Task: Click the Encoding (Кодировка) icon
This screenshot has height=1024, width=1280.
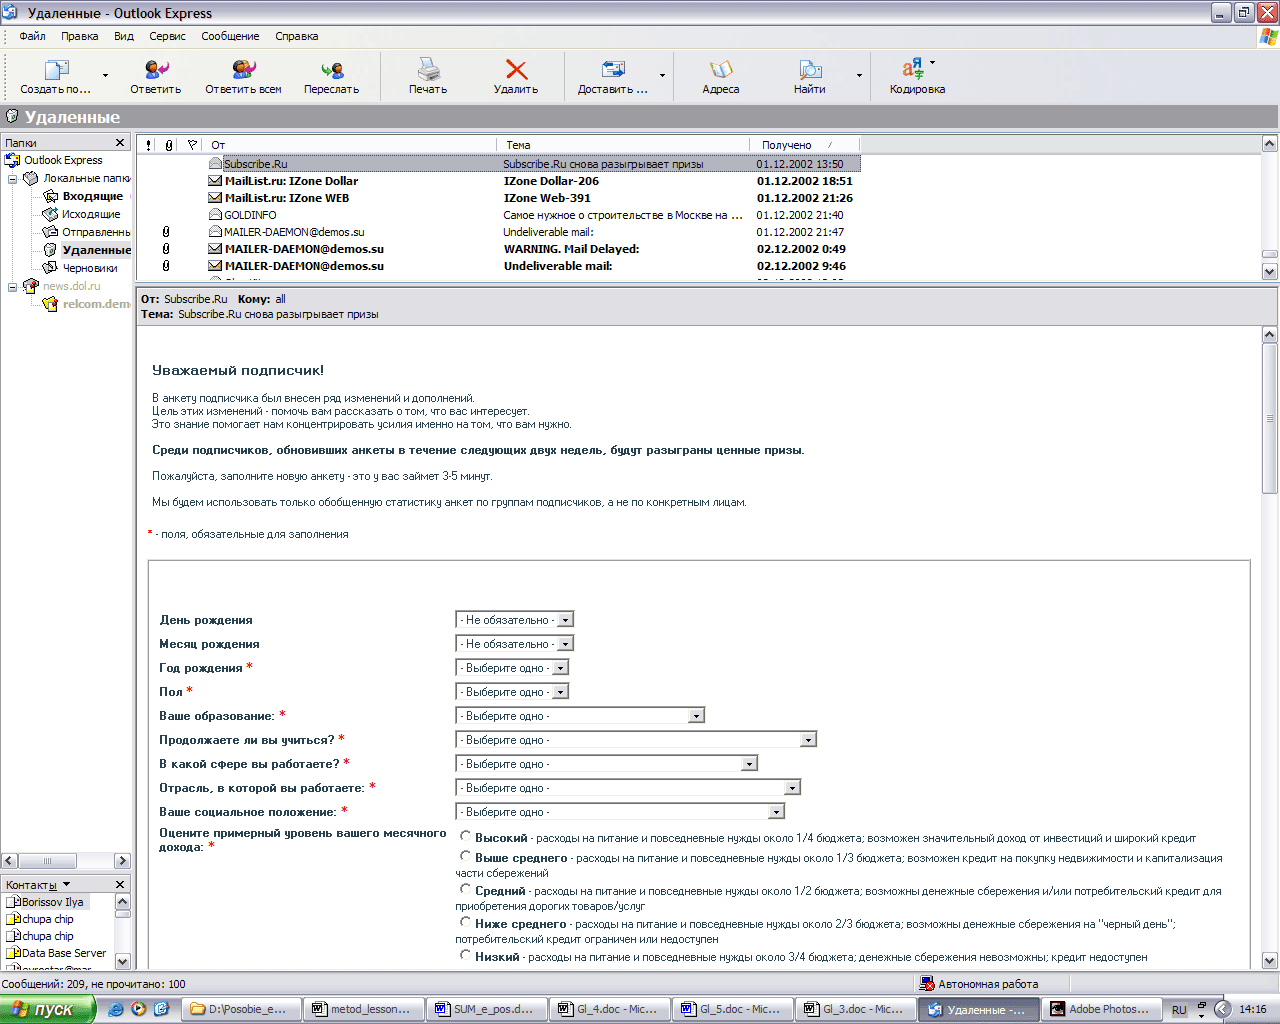Action: pos(913,69)
